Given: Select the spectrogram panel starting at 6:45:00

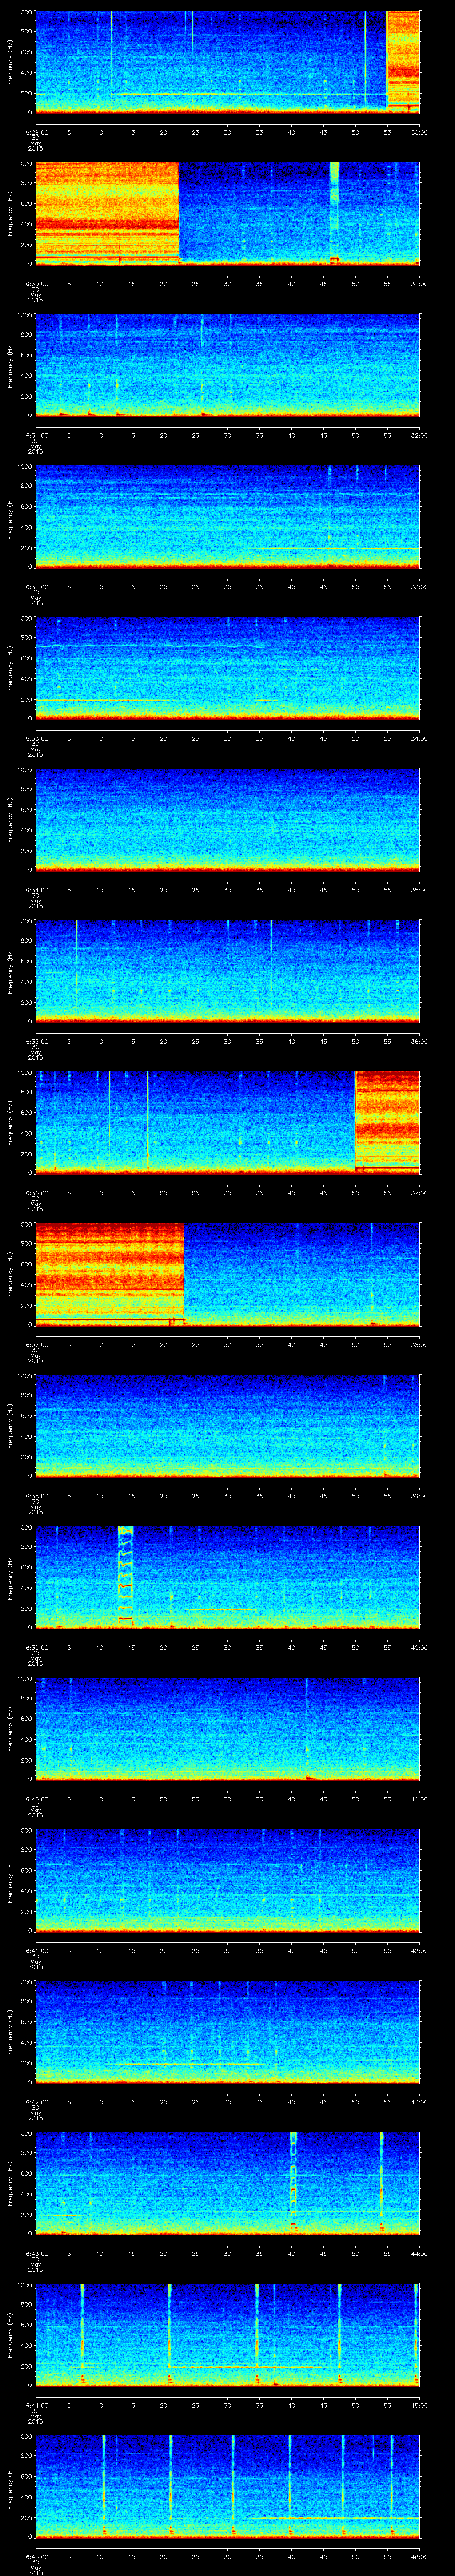Looking at the screenshot, I should point(227,2485).
